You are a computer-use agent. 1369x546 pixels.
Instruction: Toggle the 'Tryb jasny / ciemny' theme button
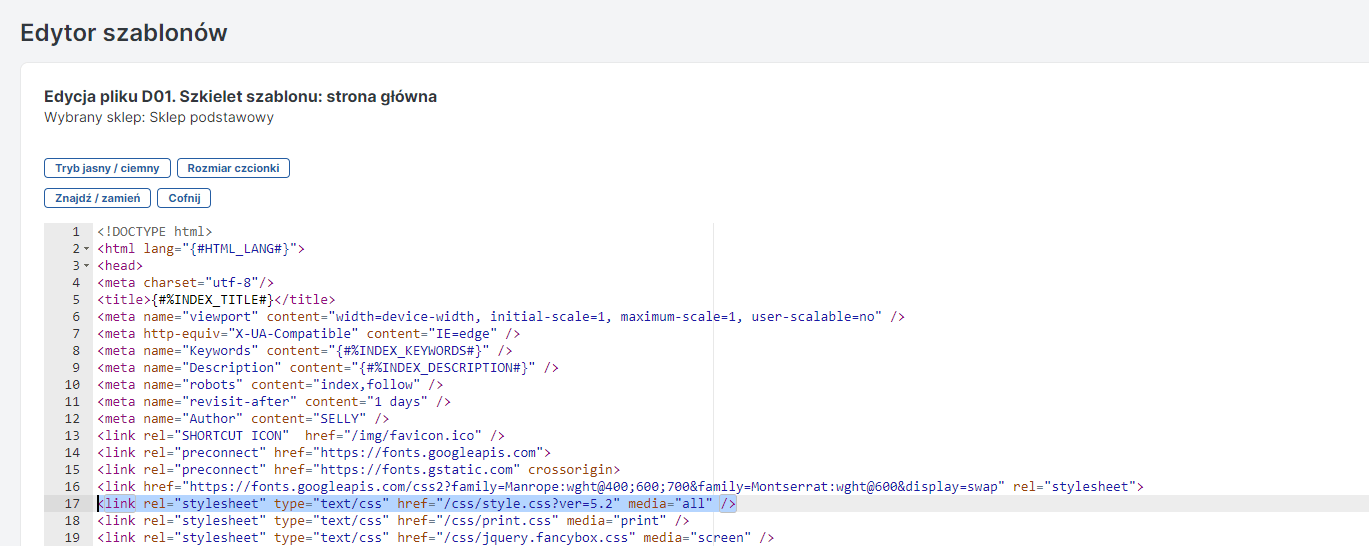107,168
